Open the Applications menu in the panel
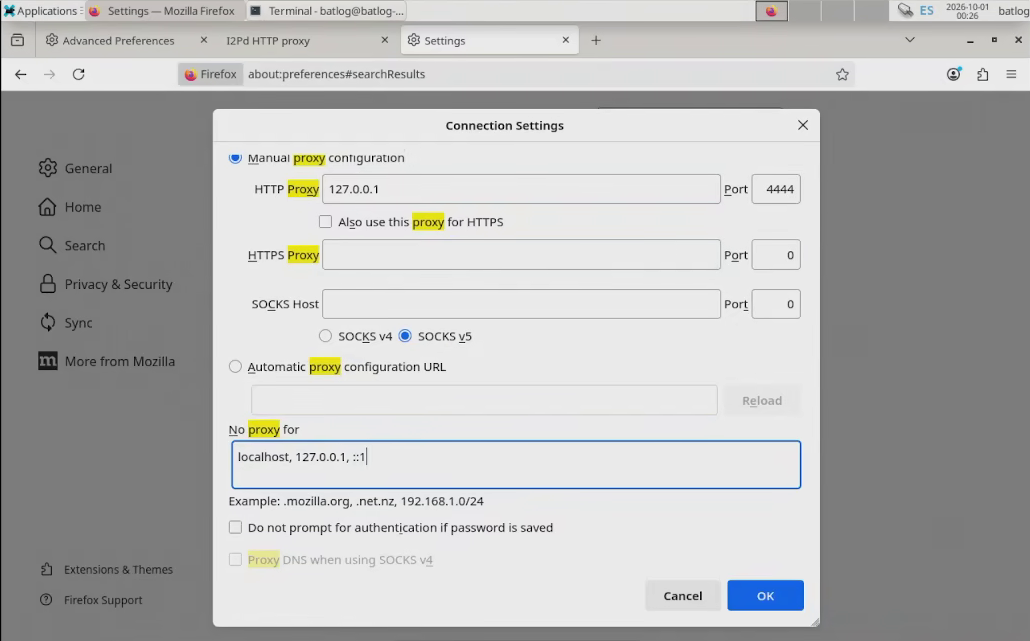 [x=41, y=11]
